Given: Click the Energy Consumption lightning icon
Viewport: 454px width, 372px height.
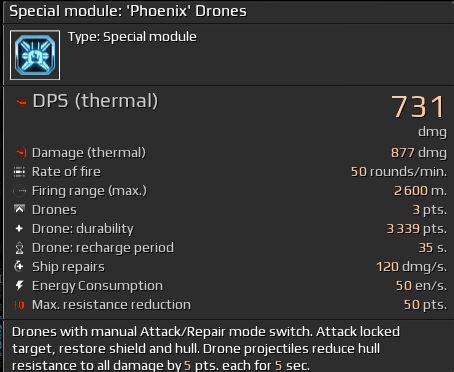Looking at the screenshot, I should 20,286.
